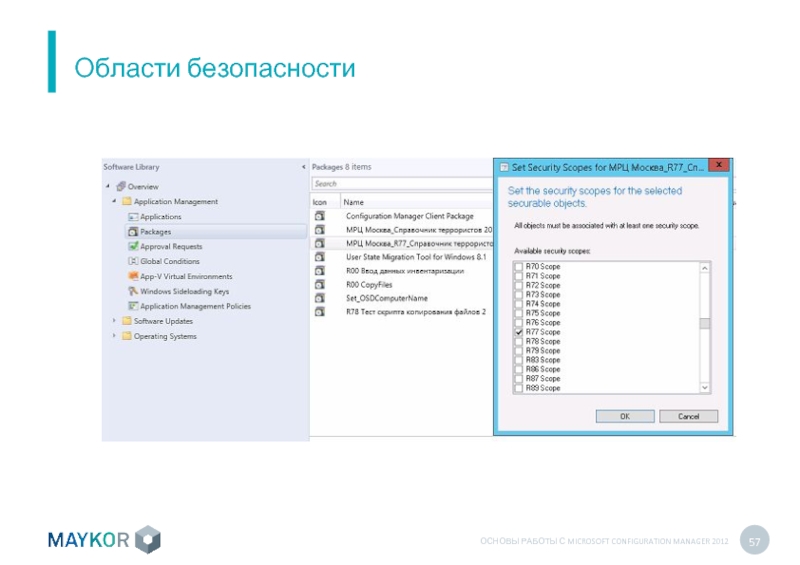Select the Applications tree item

(x=161, y=216)
